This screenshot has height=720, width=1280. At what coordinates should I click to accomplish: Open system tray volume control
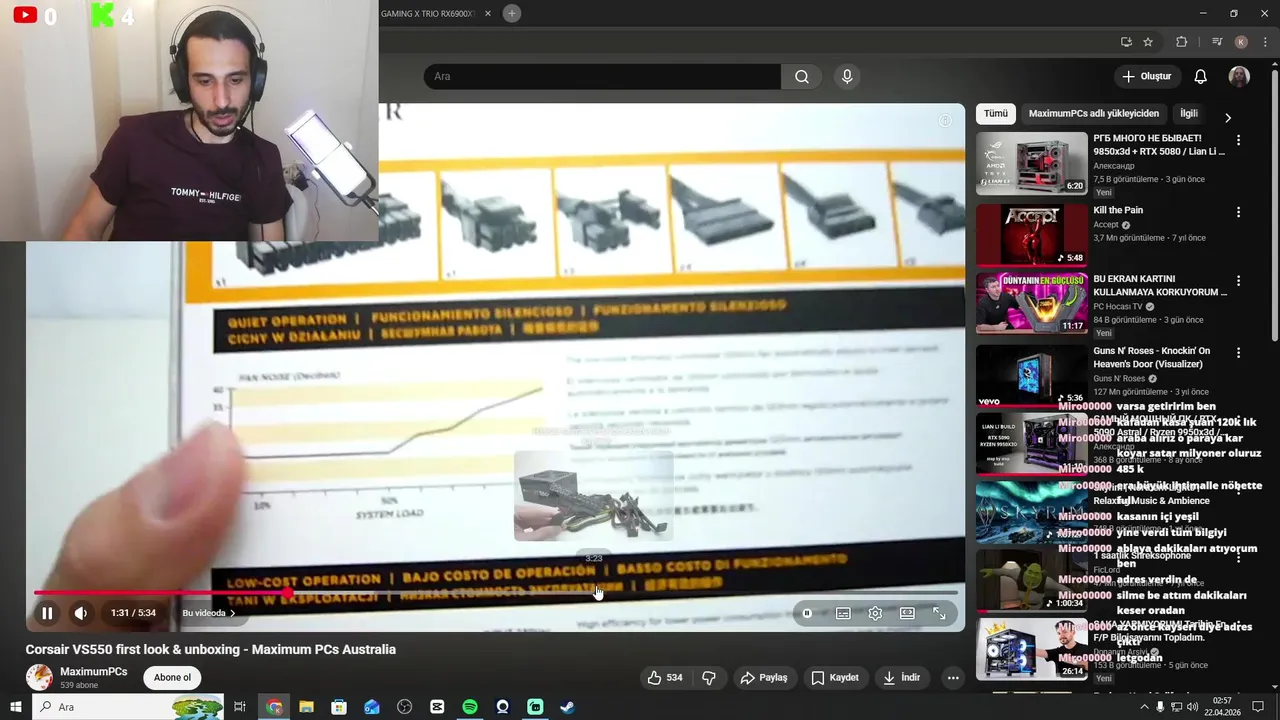pos(1192,707)
